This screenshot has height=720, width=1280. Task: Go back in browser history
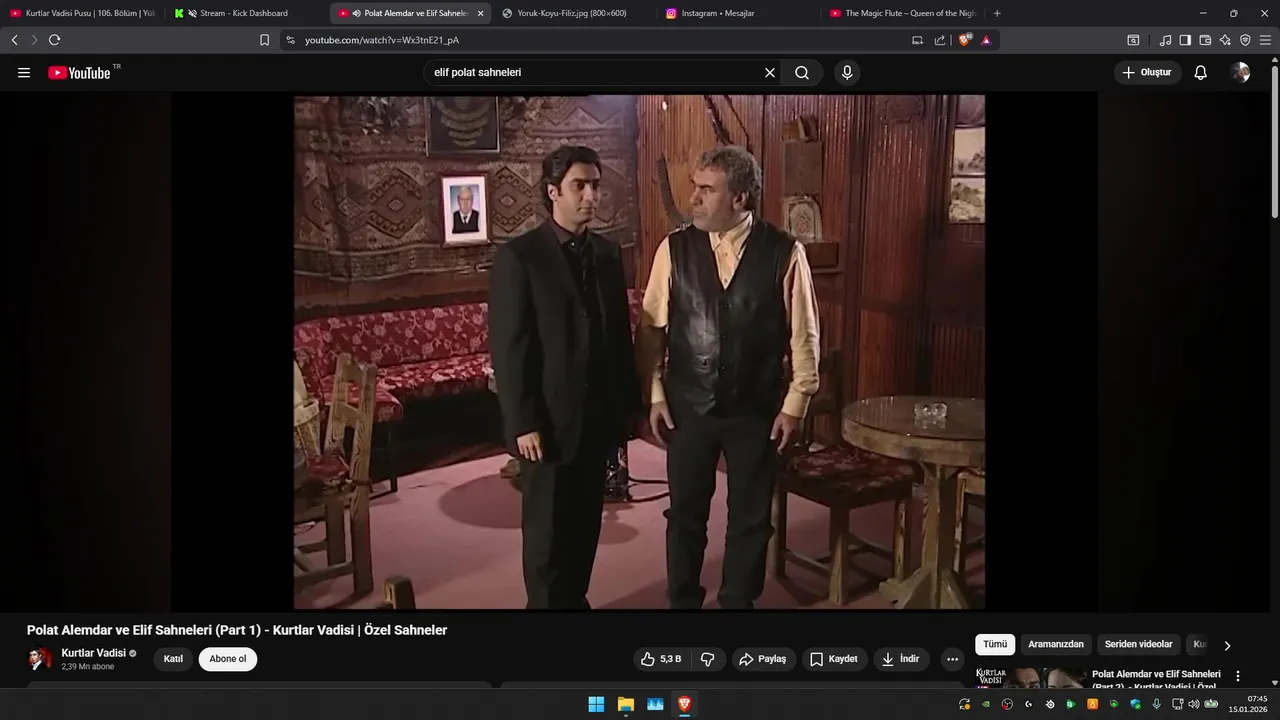point(14,40)
